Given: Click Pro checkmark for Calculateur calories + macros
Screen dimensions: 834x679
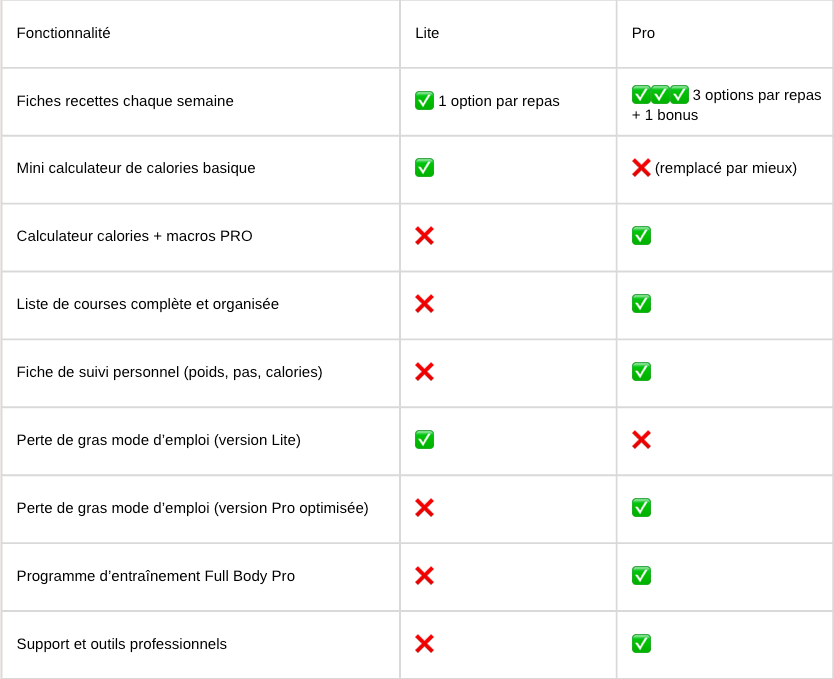Looking at the screenshot, I should (x=641, y=236).
